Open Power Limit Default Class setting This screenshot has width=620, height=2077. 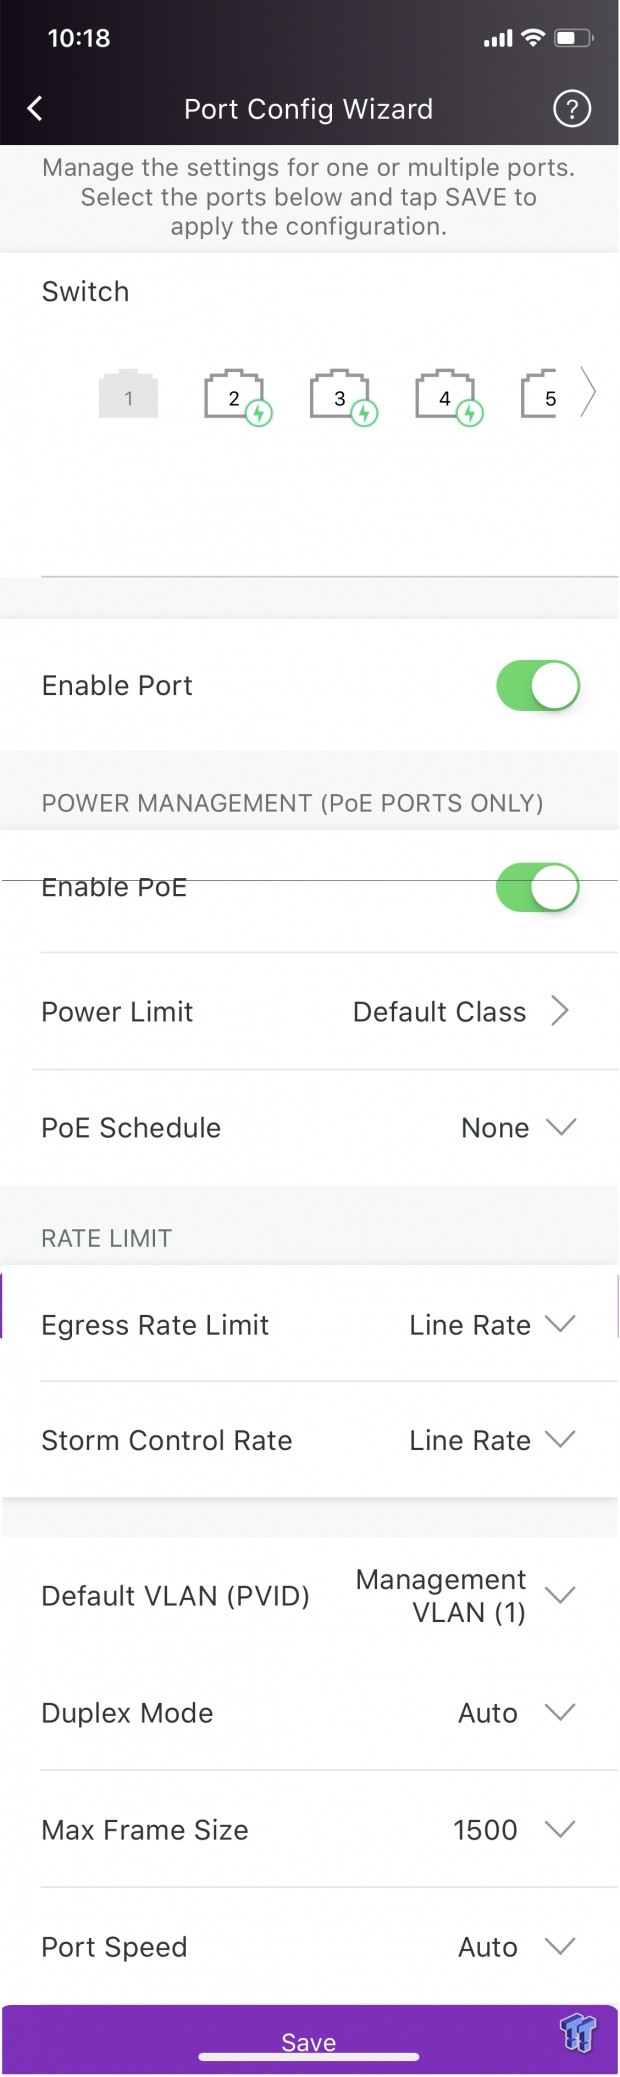click(x=309, y=1012)
